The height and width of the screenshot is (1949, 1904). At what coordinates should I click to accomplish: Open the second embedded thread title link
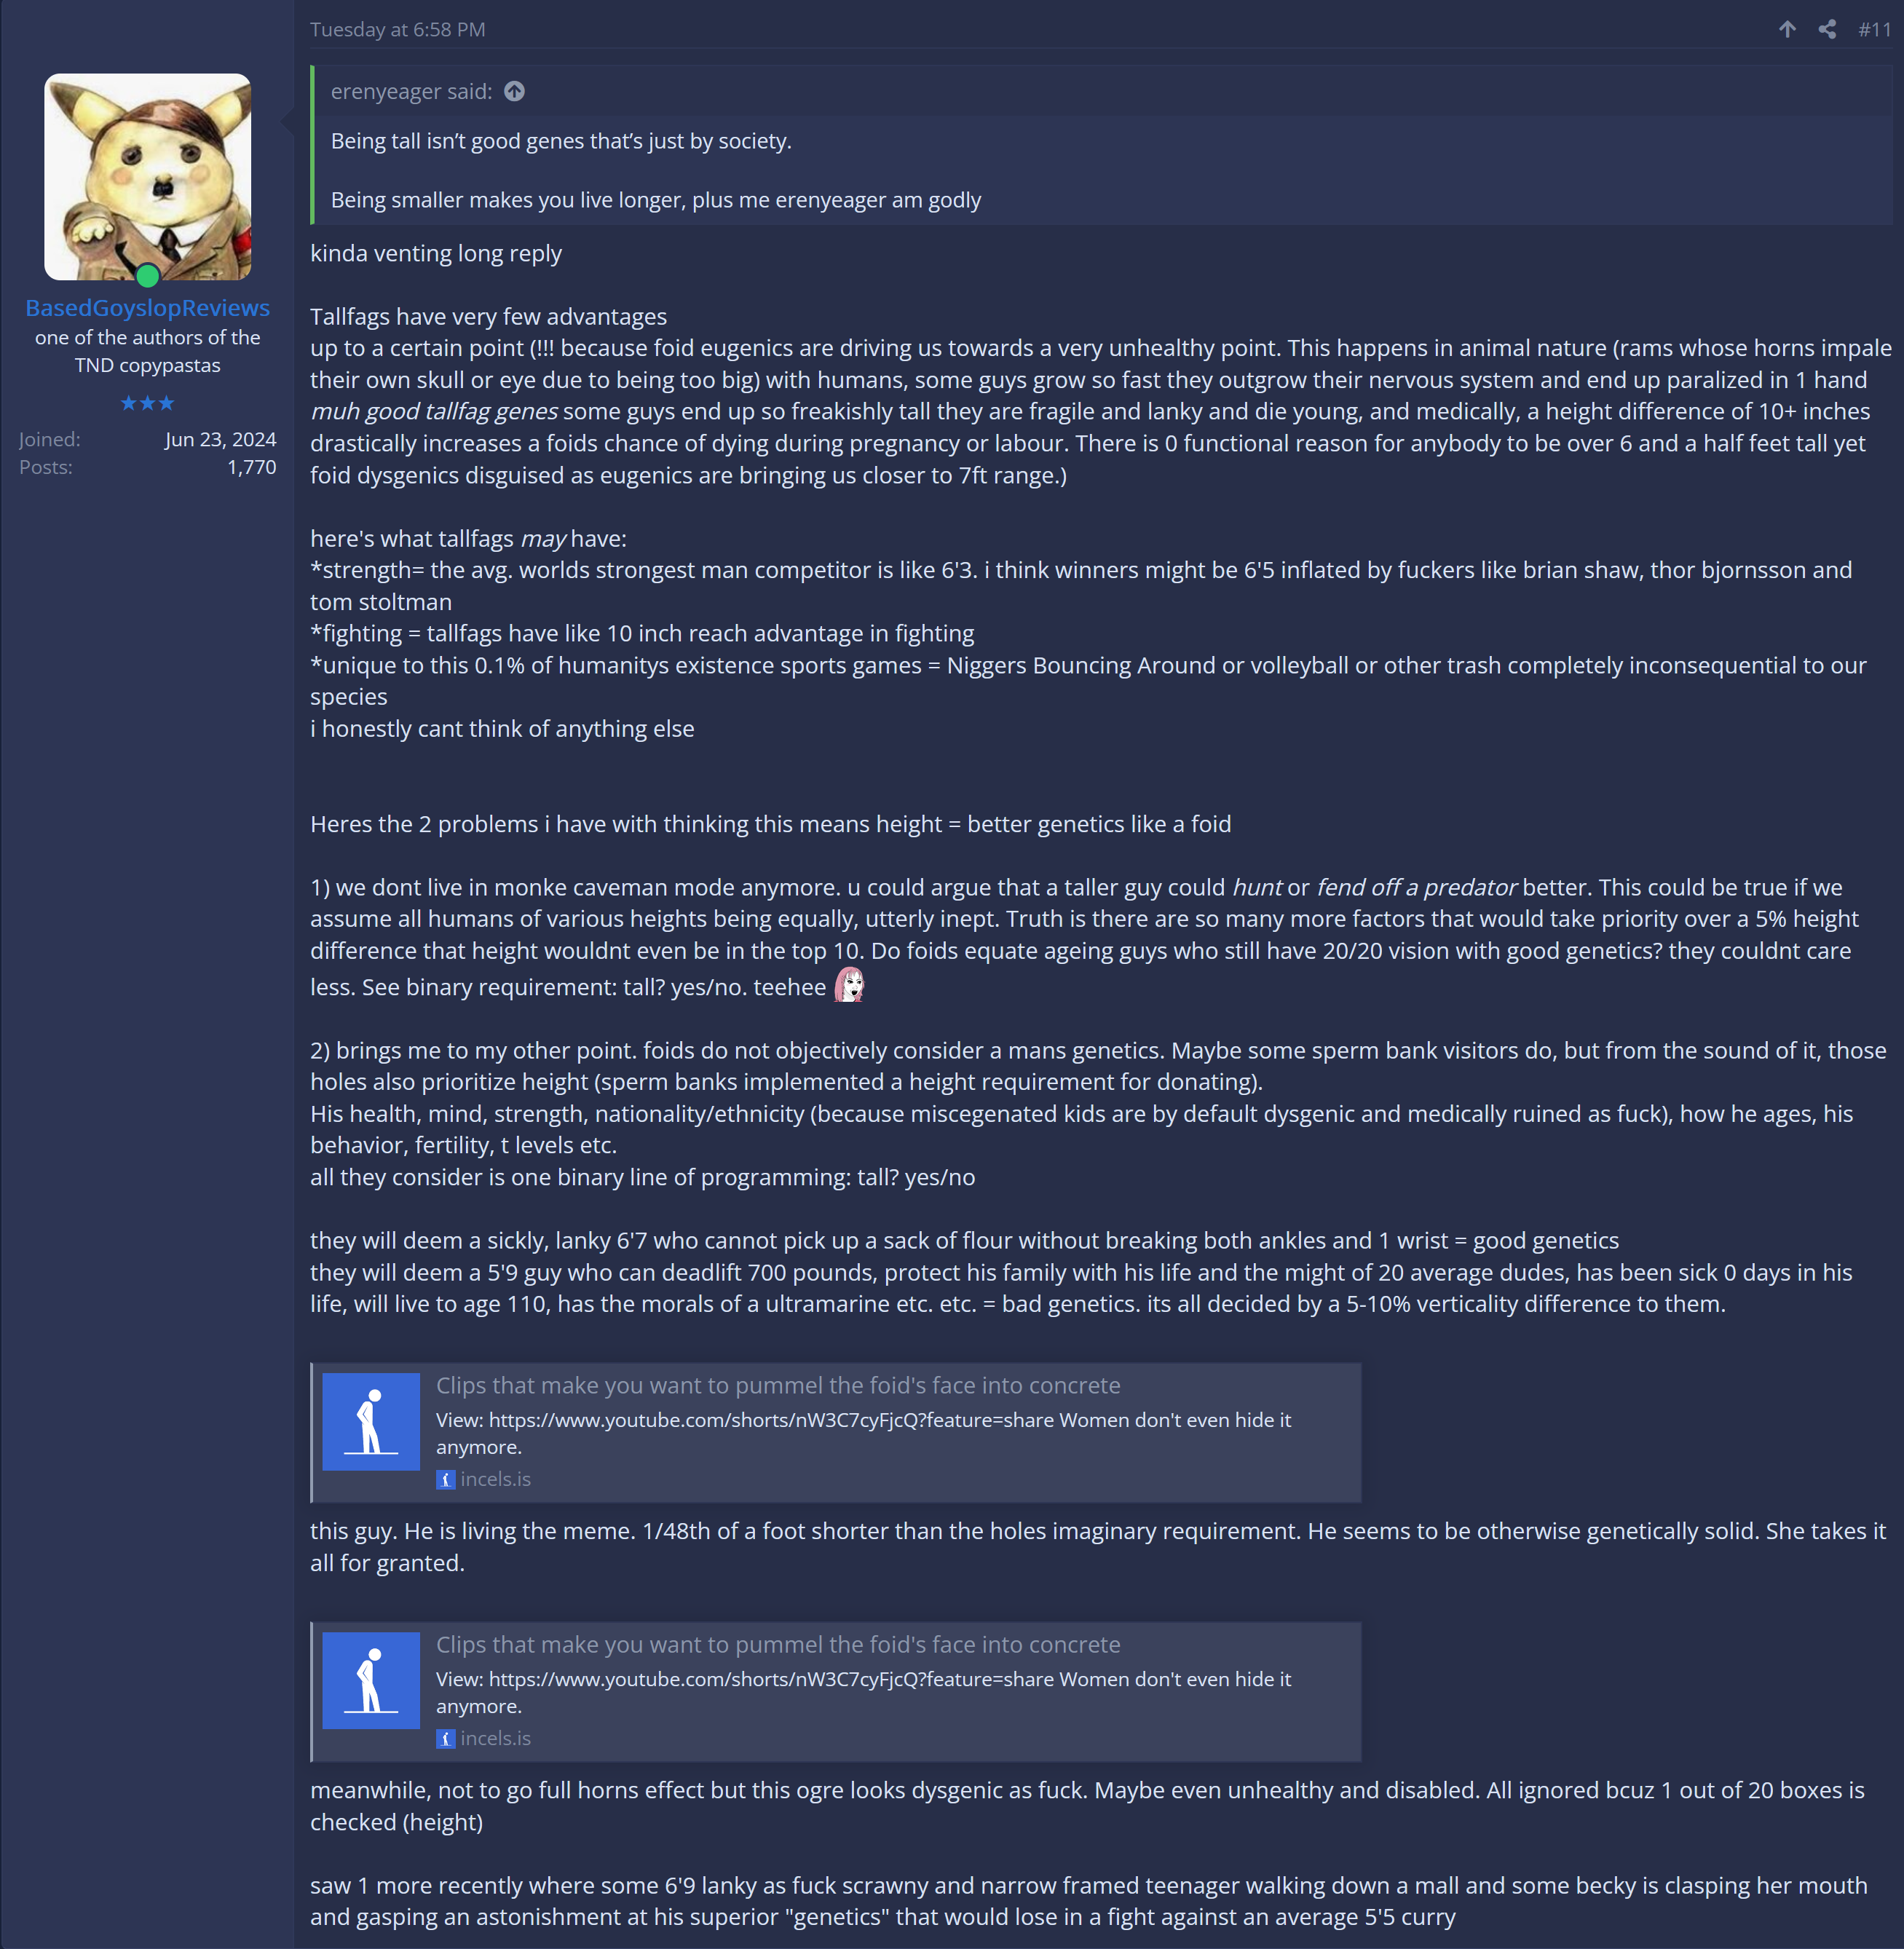[x=778, y=1645]
